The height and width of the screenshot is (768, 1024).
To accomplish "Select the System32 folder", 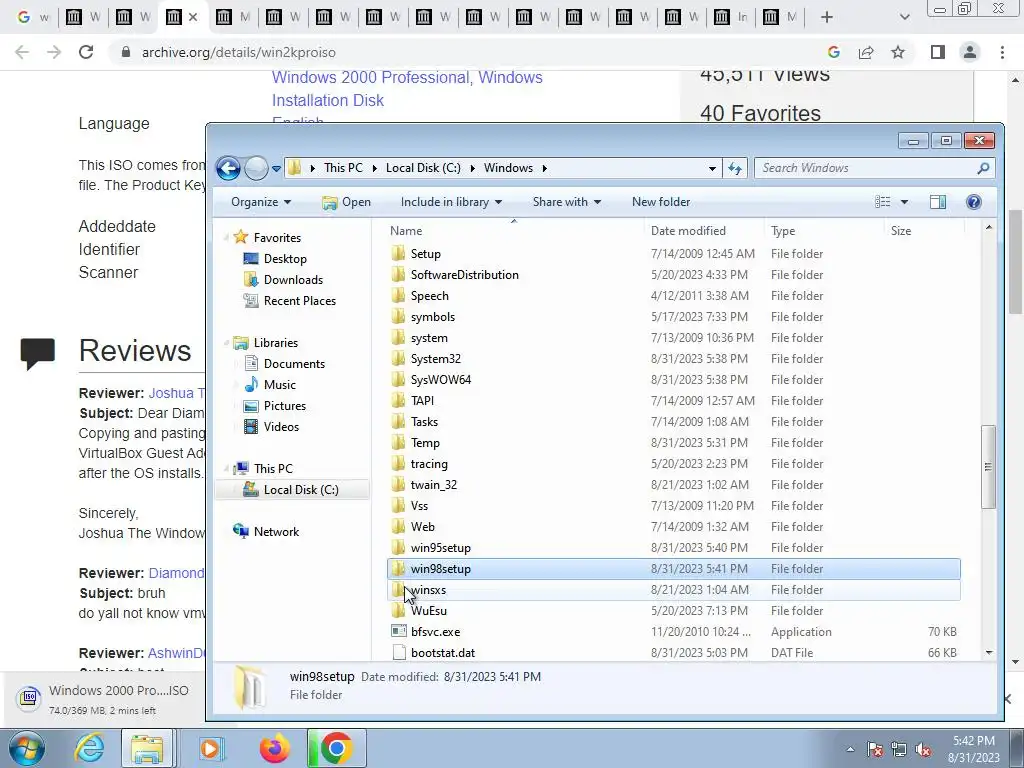I will pos(436,359).
